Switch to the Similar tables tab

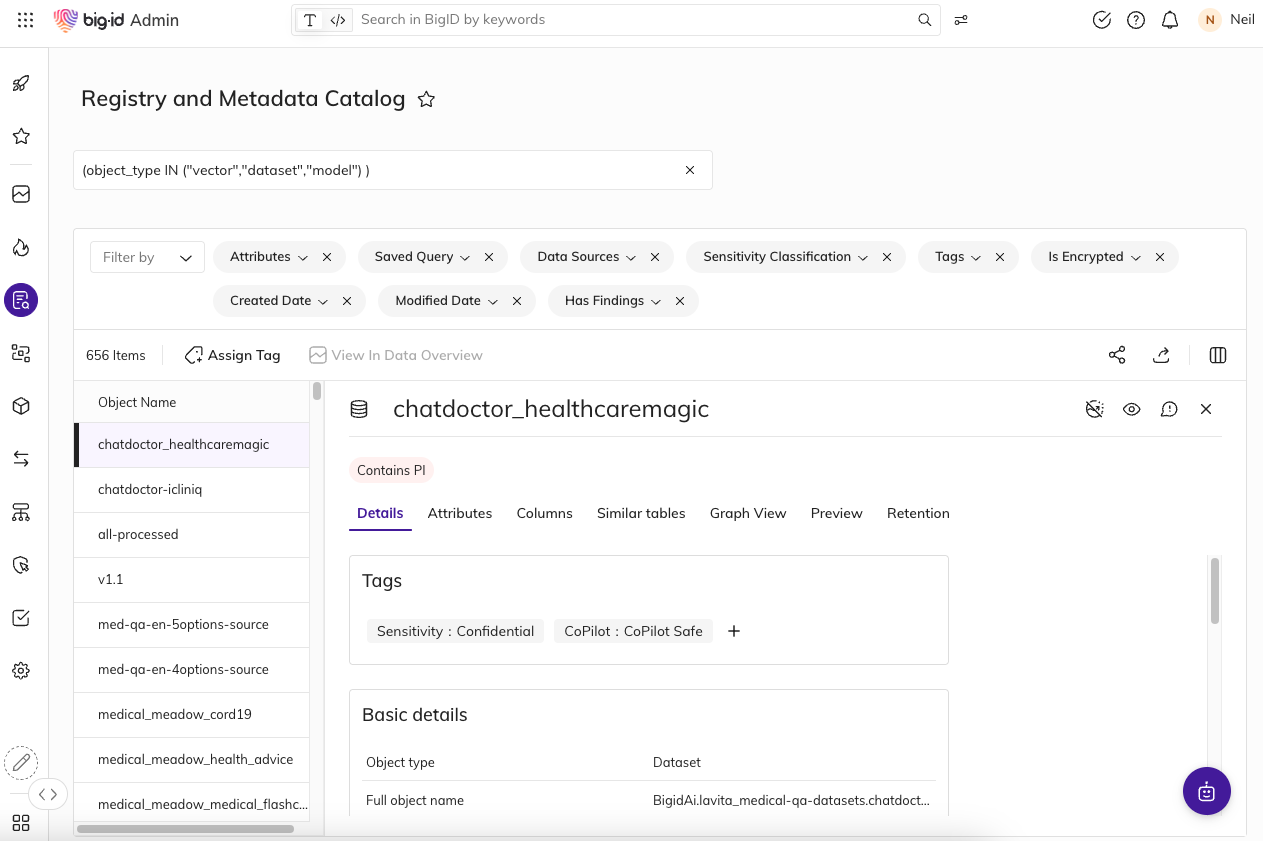(x=641, y=513)
